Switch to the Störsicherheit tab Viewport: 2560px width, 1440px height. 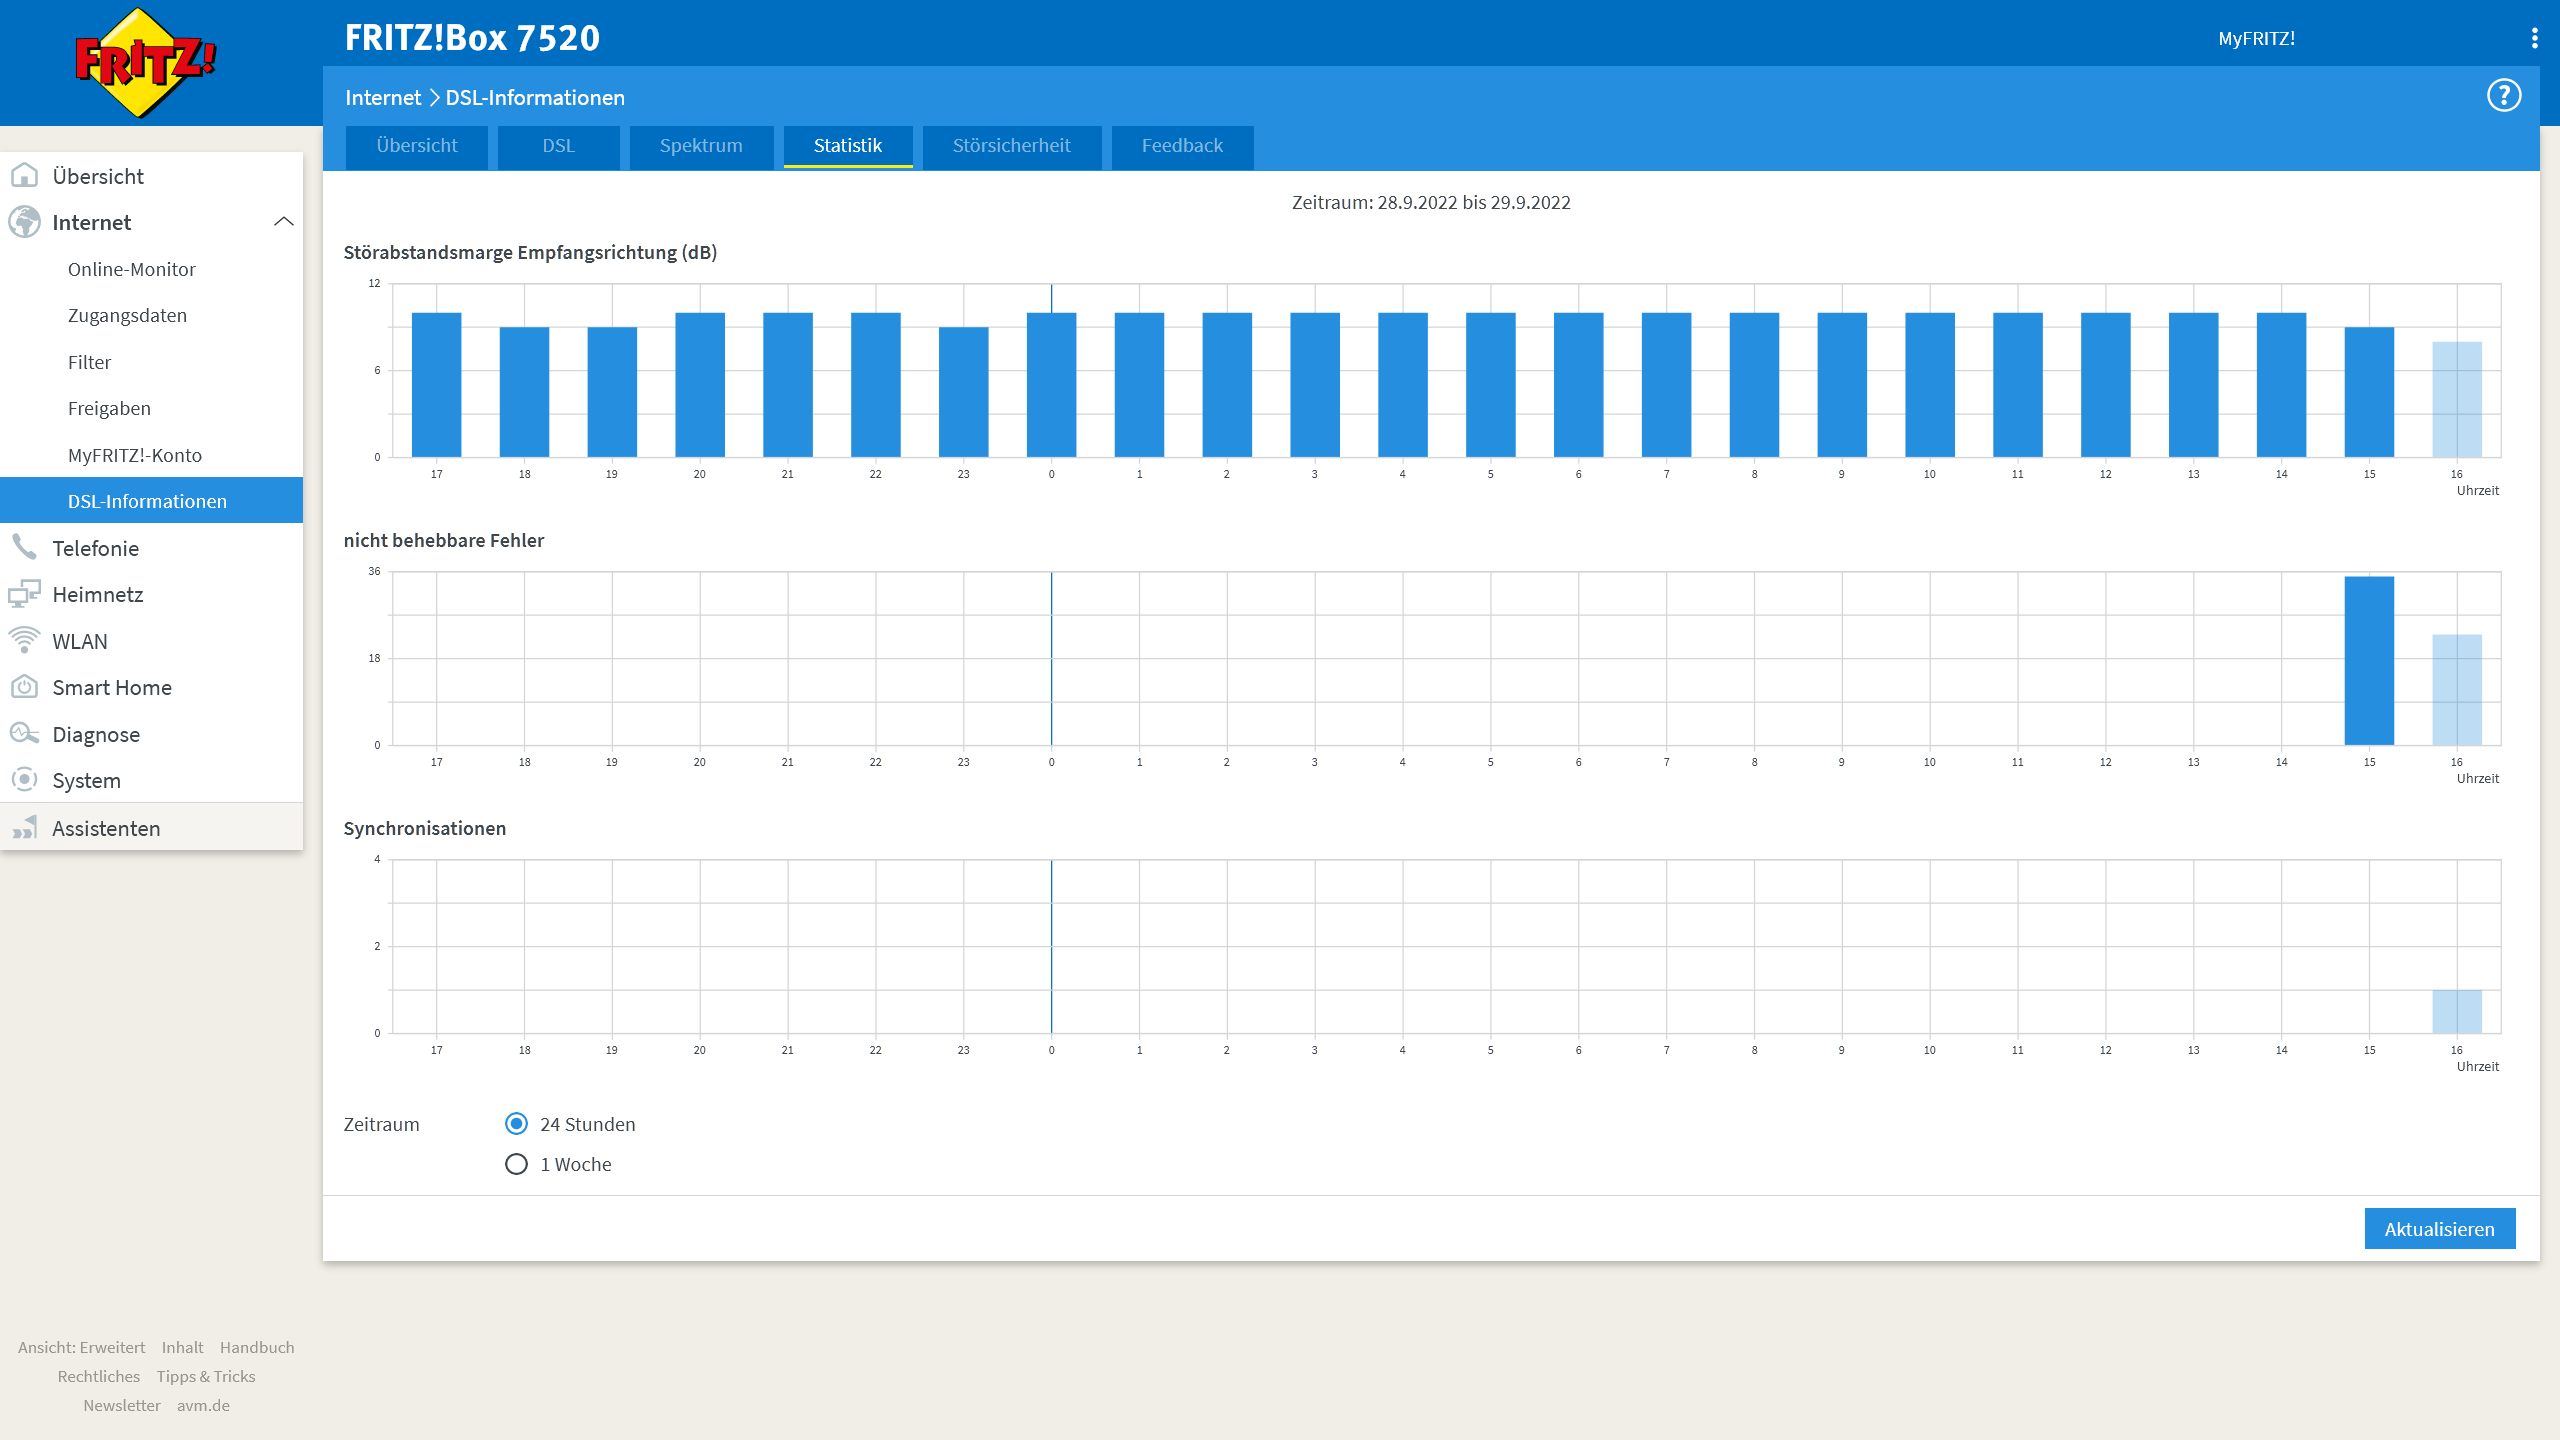1011,146
